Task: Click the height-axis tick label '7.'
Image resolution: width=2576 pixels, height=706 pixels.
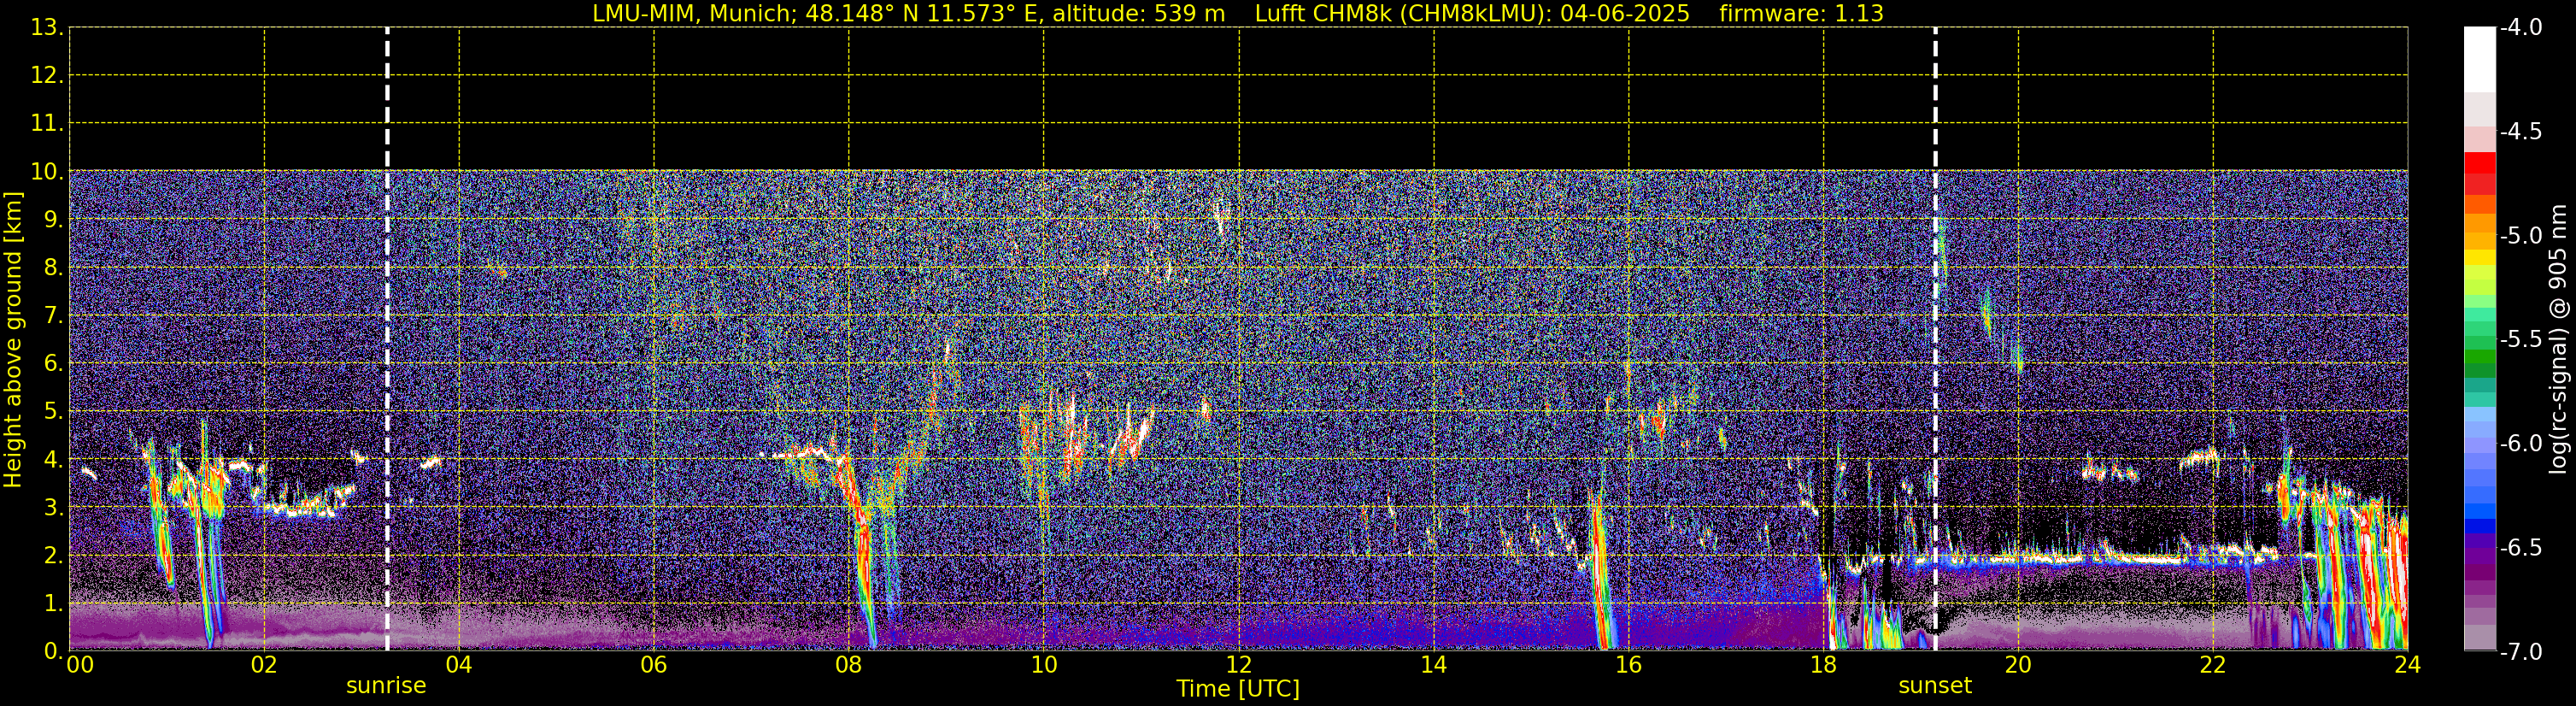Action: coord(53,315)
